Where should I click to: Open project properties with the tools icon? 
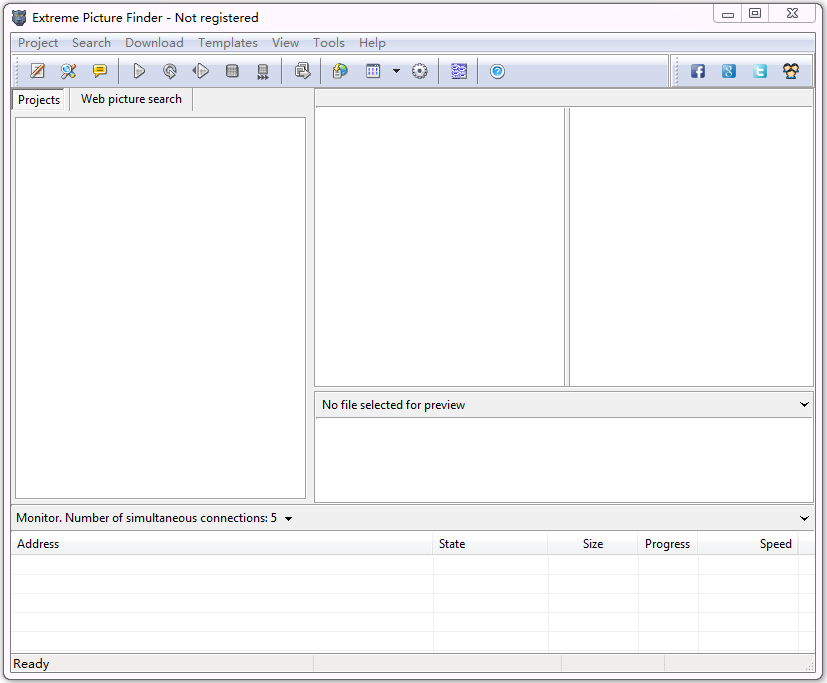coord(68,71)
